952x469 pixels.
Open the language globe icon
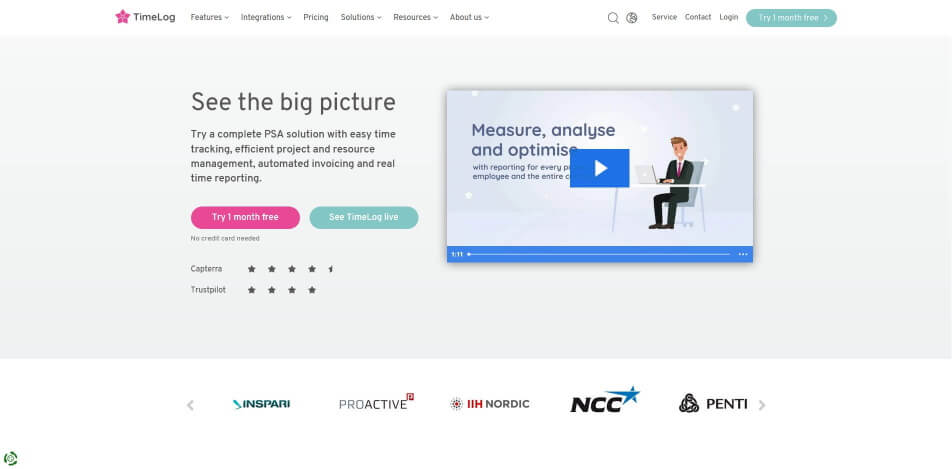(x=632, y=18)
